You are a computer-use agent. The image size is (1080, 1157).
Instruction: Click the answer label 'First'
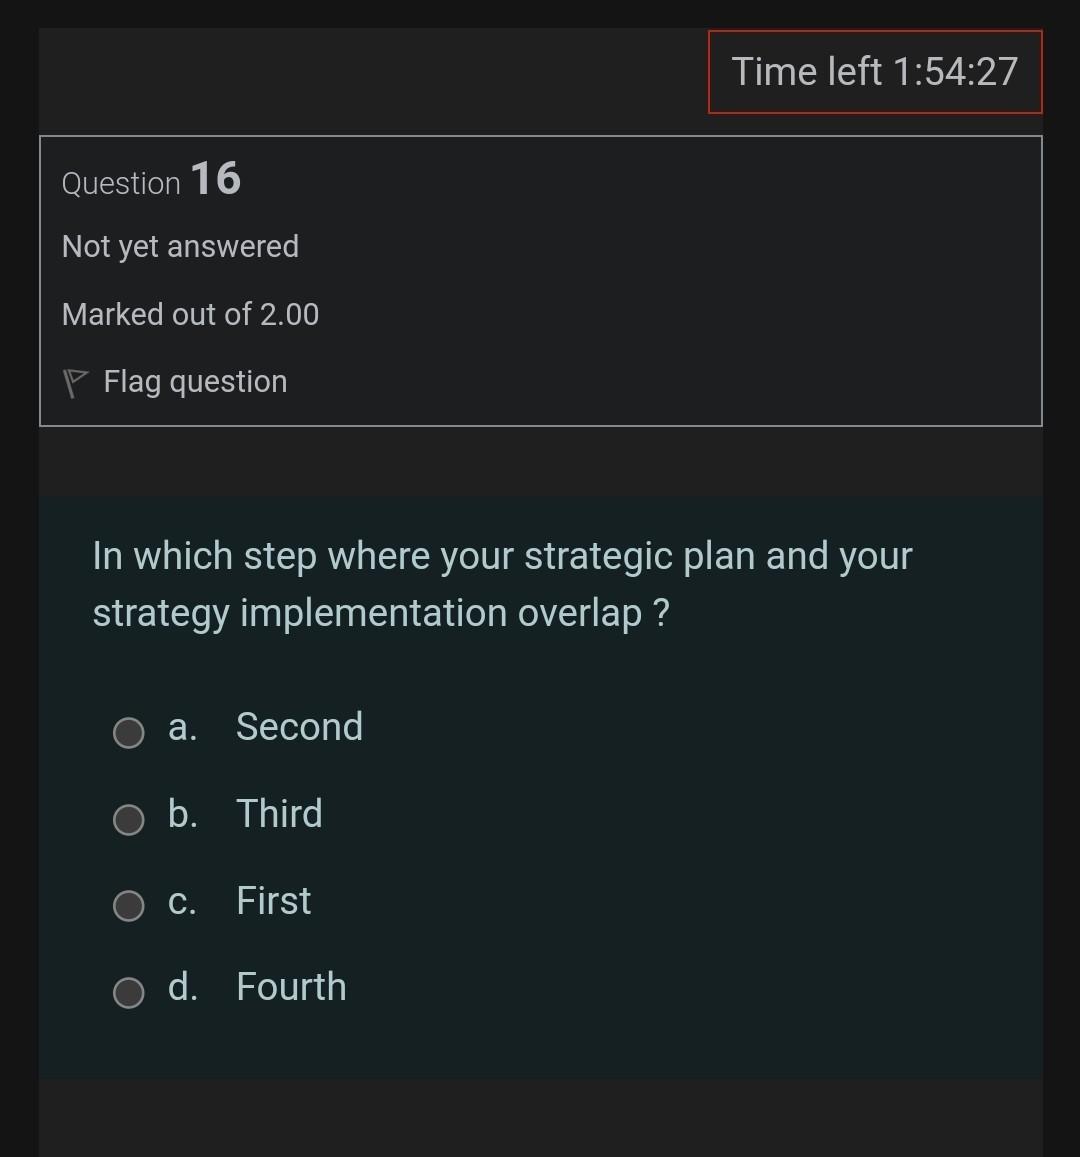272,902
